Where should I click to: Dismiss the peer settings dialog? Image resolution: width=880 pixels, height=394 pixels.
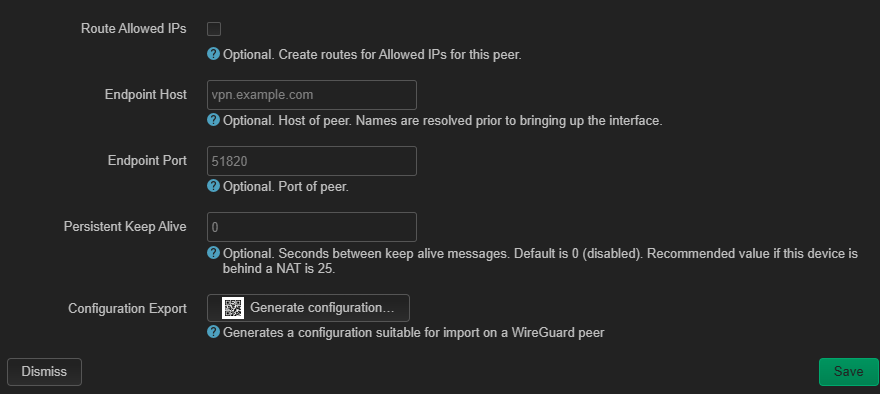point(44,372)
